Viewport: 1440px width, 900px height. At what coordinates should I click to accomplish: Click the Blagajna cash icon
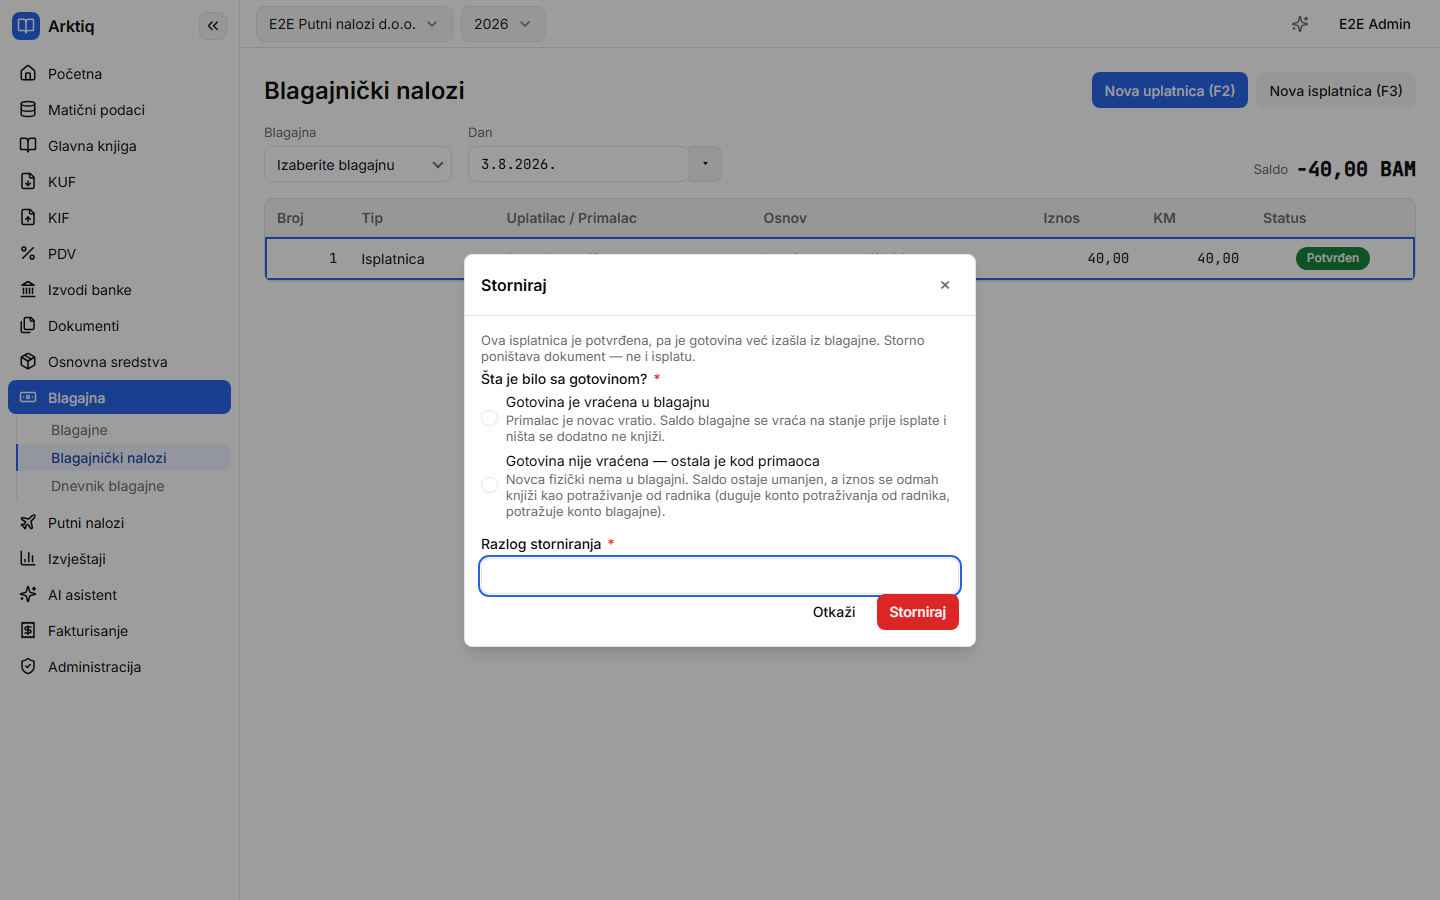tap(28, 397)
